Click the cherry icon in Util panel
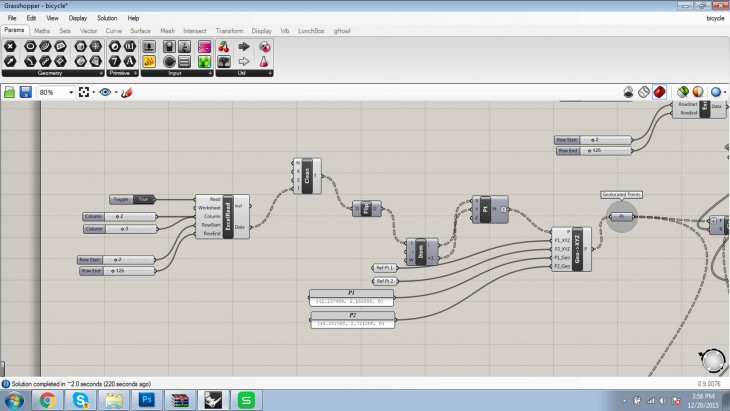This screenshot has height=411, width=730. coord(223,46)
